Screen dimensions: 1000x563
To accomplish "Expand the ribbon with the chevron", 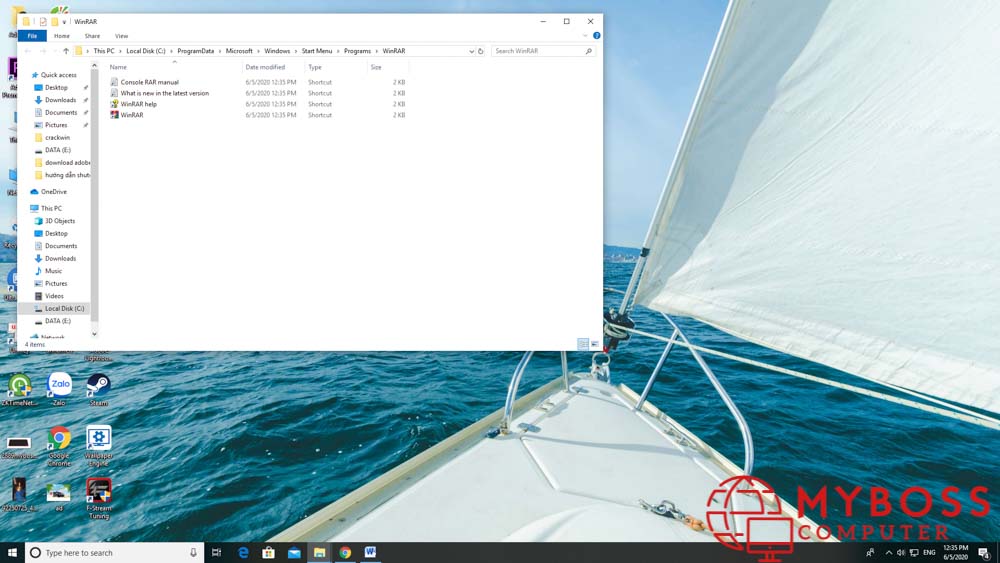I will coord(585,36).
